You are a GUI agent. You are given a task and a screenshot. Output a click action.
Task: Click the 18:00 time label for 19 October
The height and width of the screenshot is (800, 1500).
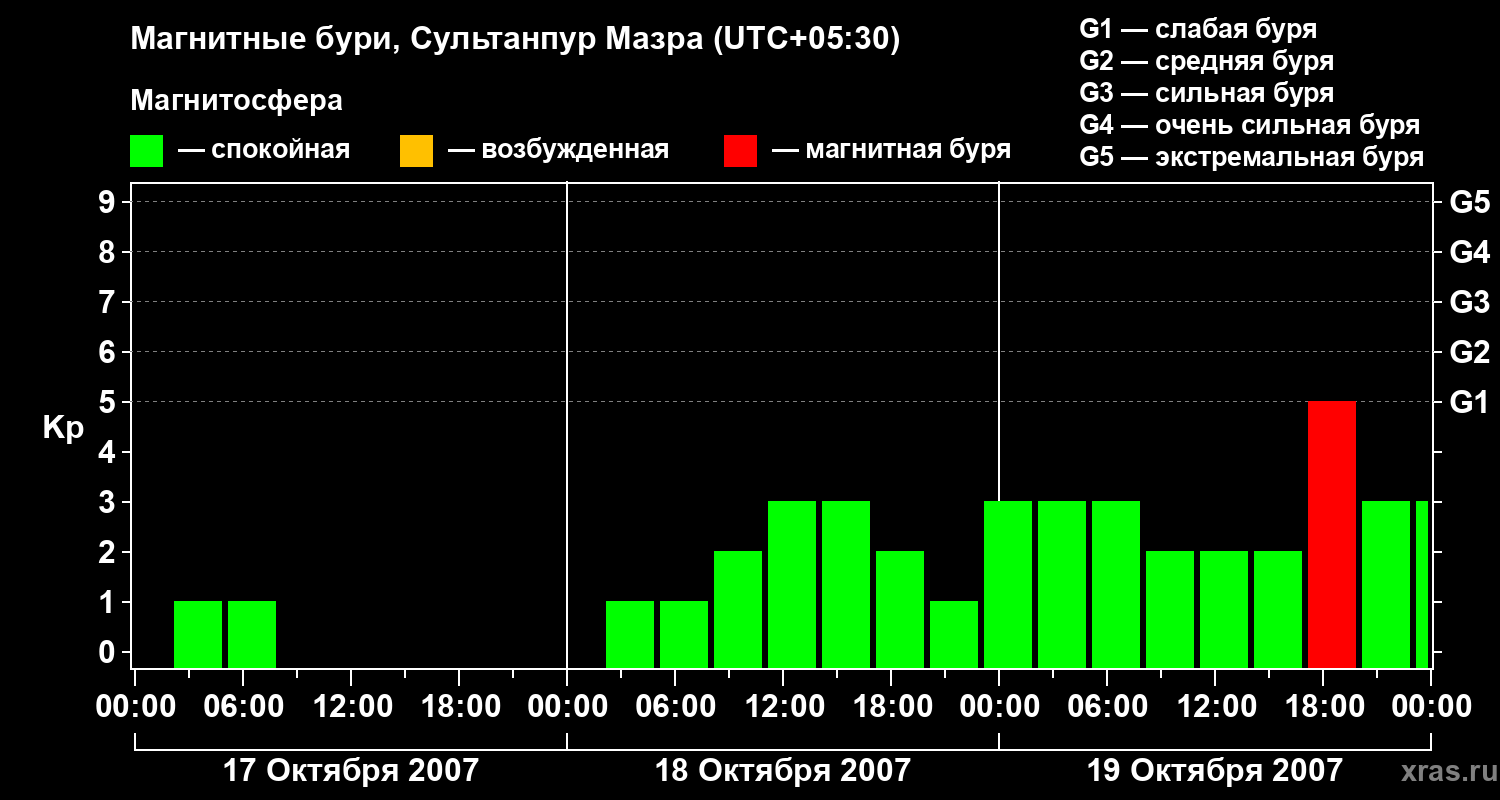coord(1323,707)
